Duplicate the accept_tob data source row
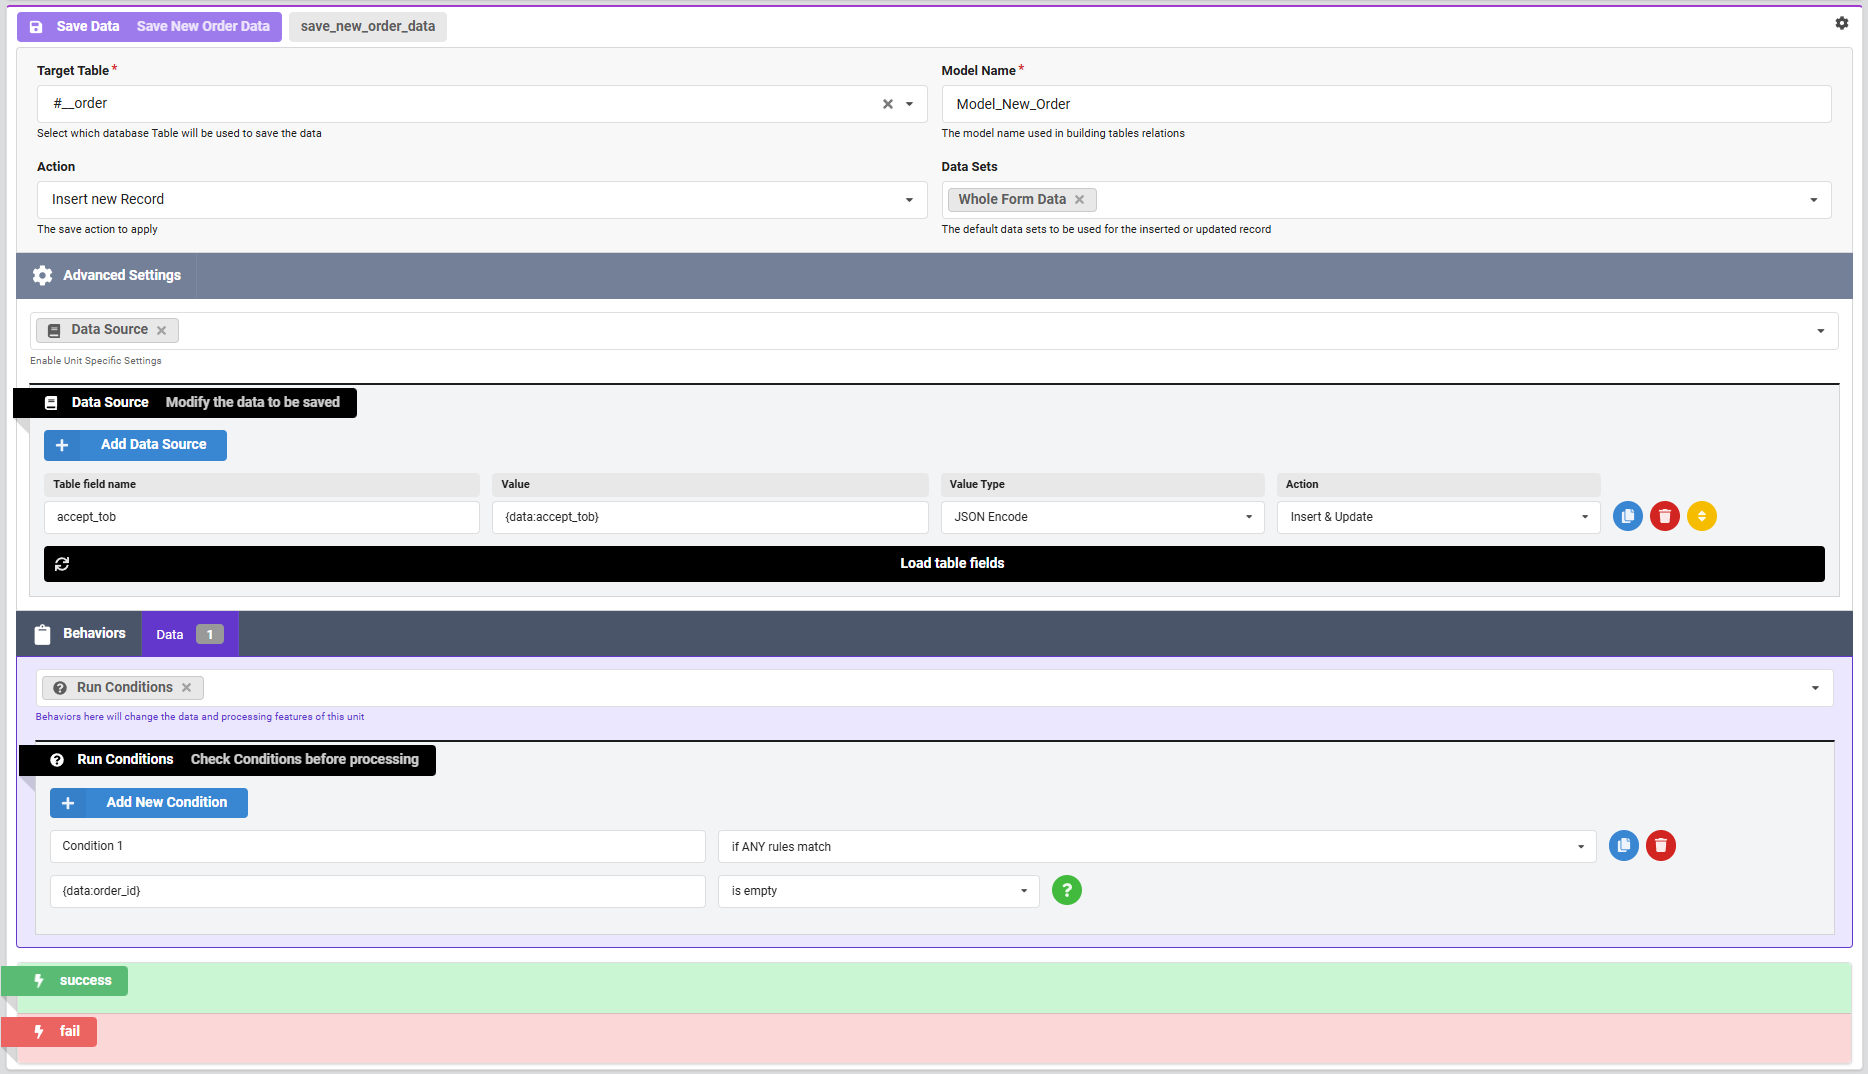The image size is (1868, 1074). (1627, 516)
